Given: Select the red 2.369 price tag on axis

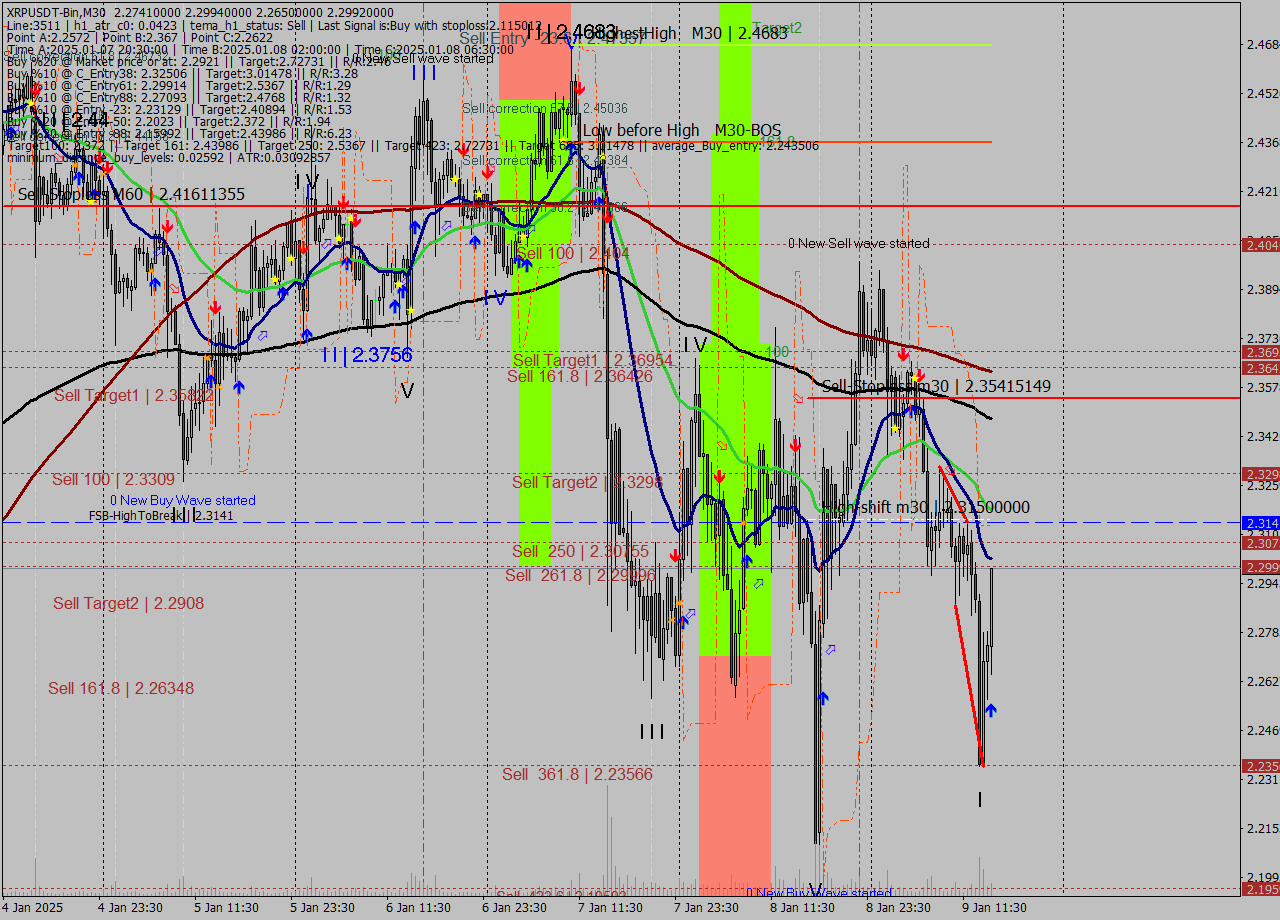Looking at the screenshot, I should [1260, 353].
